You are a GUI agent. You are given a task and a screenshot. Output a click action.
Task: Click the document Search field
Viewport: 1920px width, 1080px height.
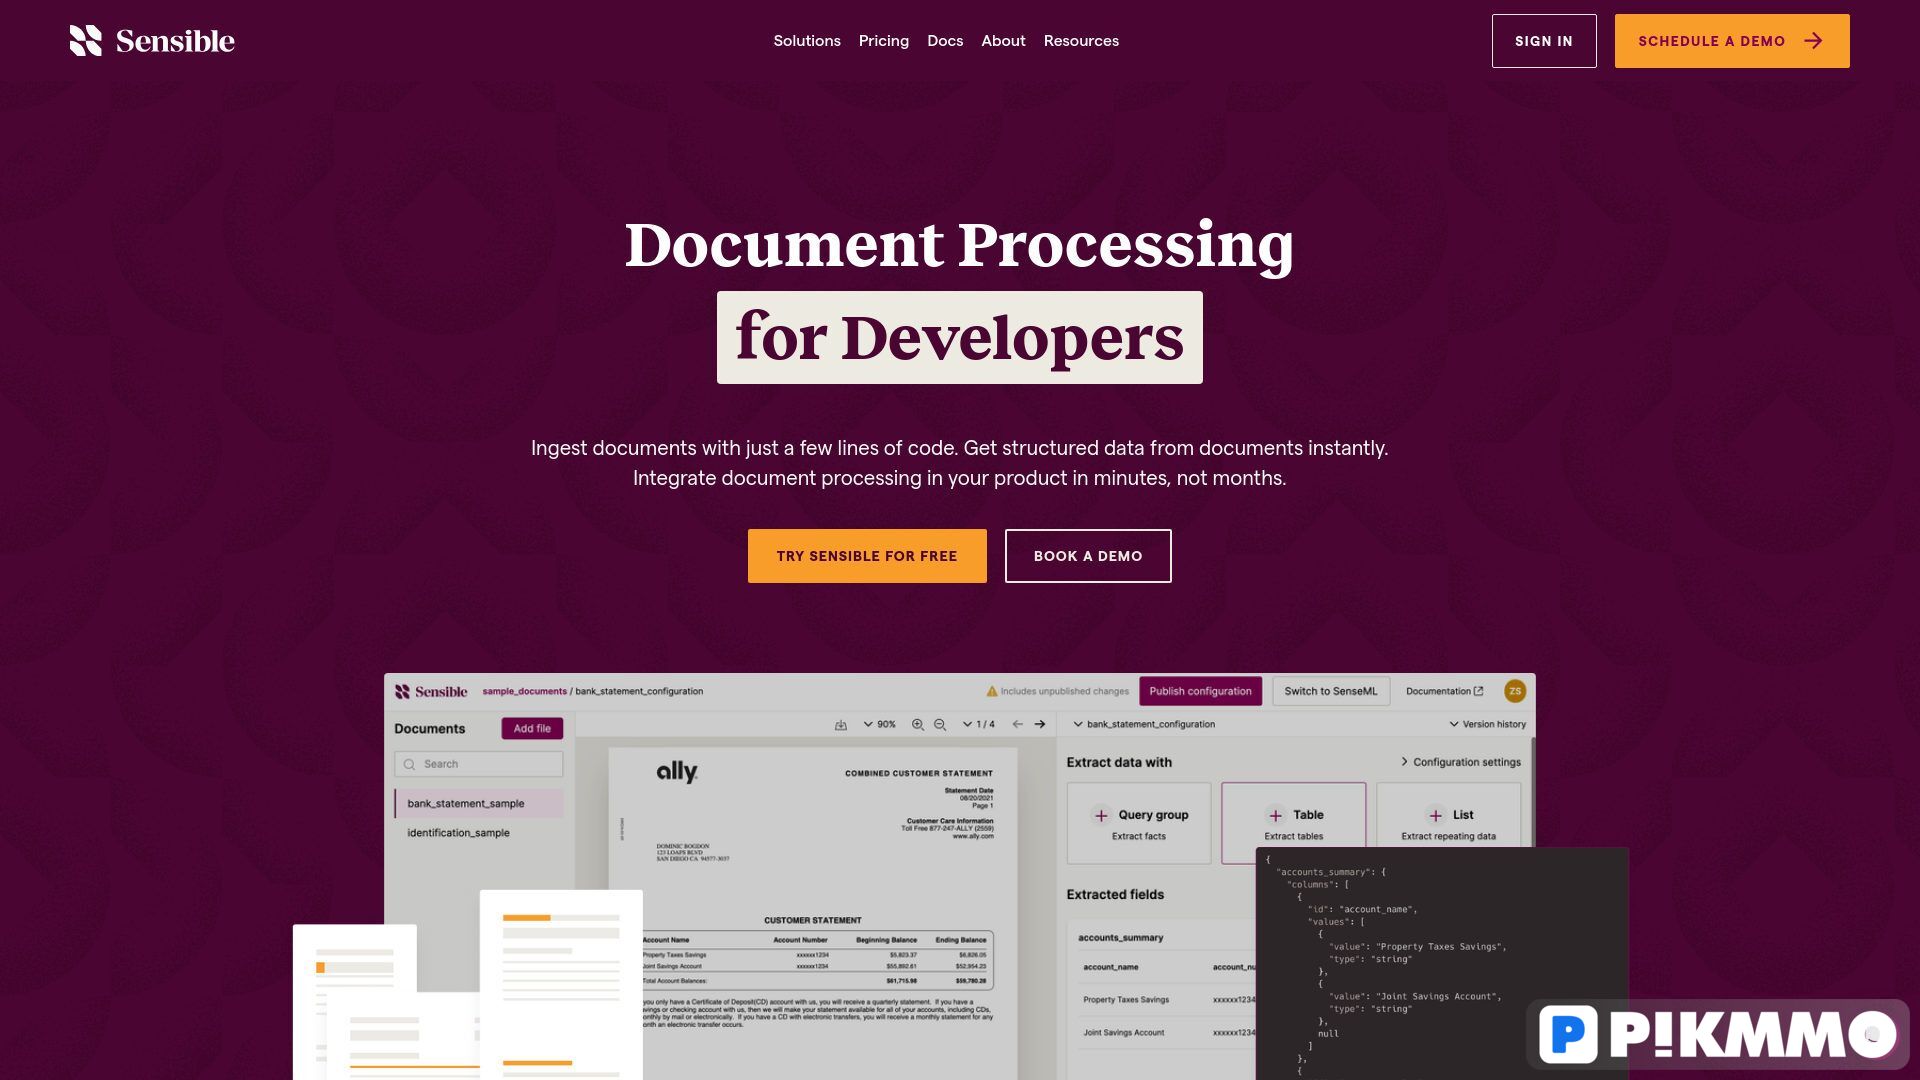click(x=478, y=764)
